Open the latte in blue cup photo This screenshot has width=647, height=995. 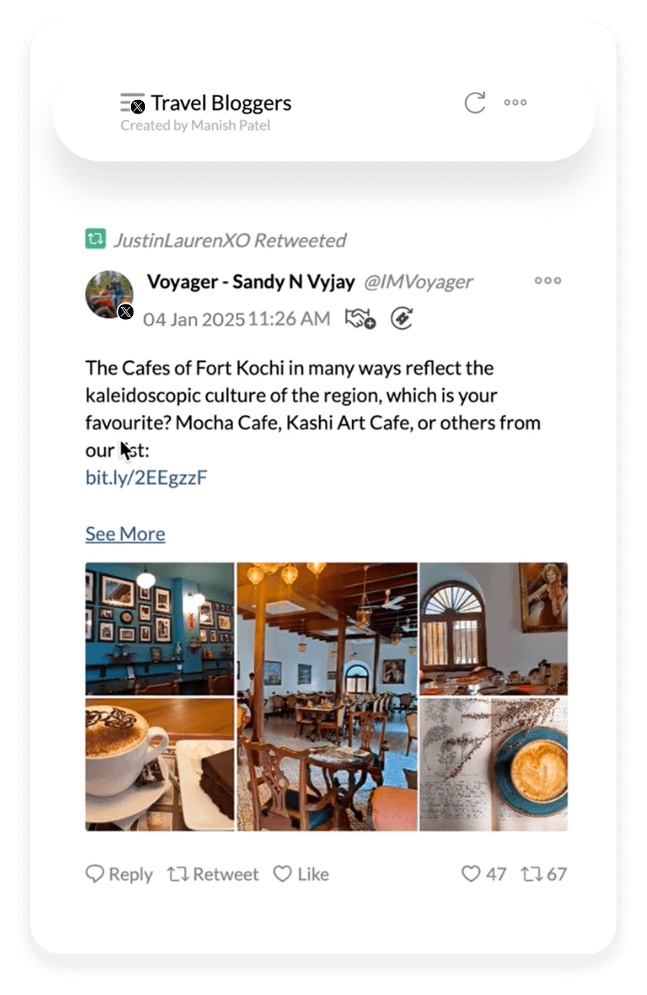pyautogui.click(x=493, y=765)
